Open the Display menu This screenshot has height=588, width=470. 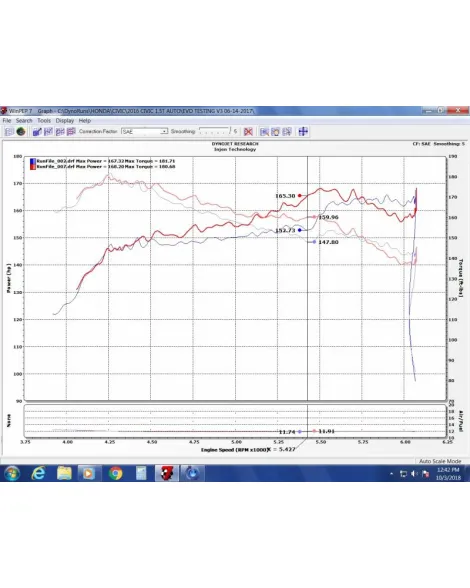click(x=65, y=121)
